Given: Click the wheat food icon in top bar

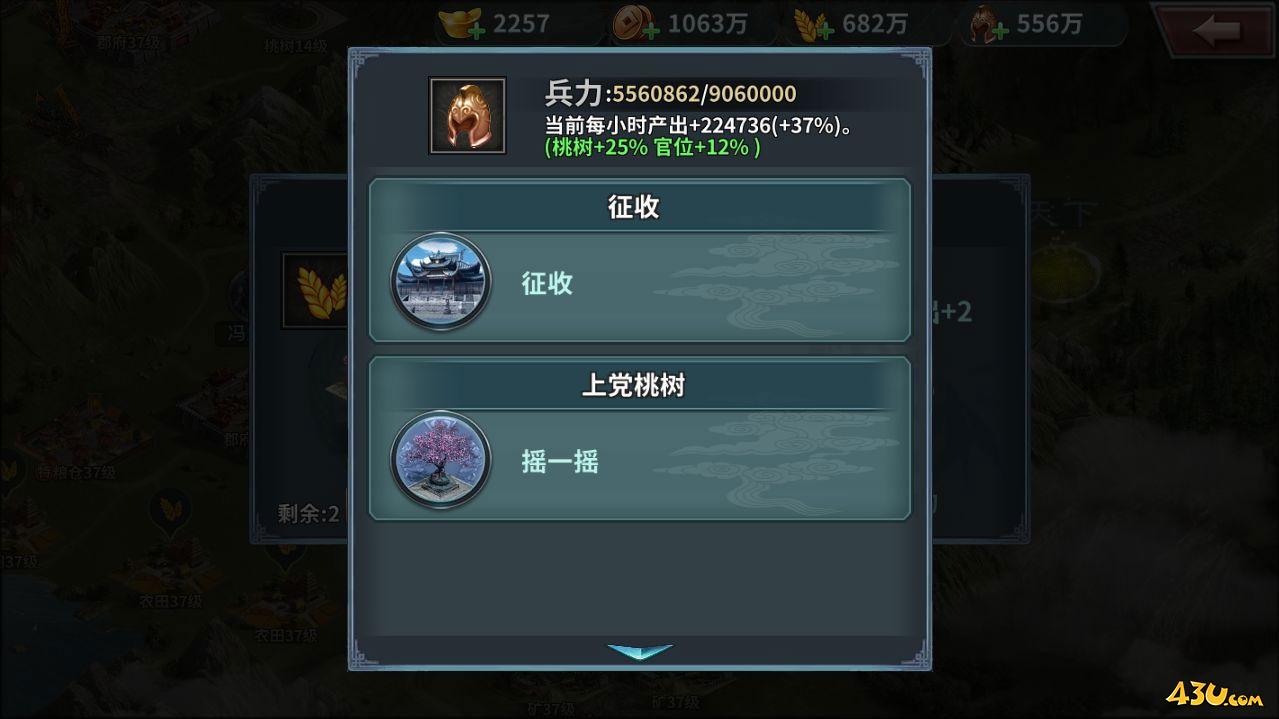Looking at the screenshot, I should [x=811, y=23].
